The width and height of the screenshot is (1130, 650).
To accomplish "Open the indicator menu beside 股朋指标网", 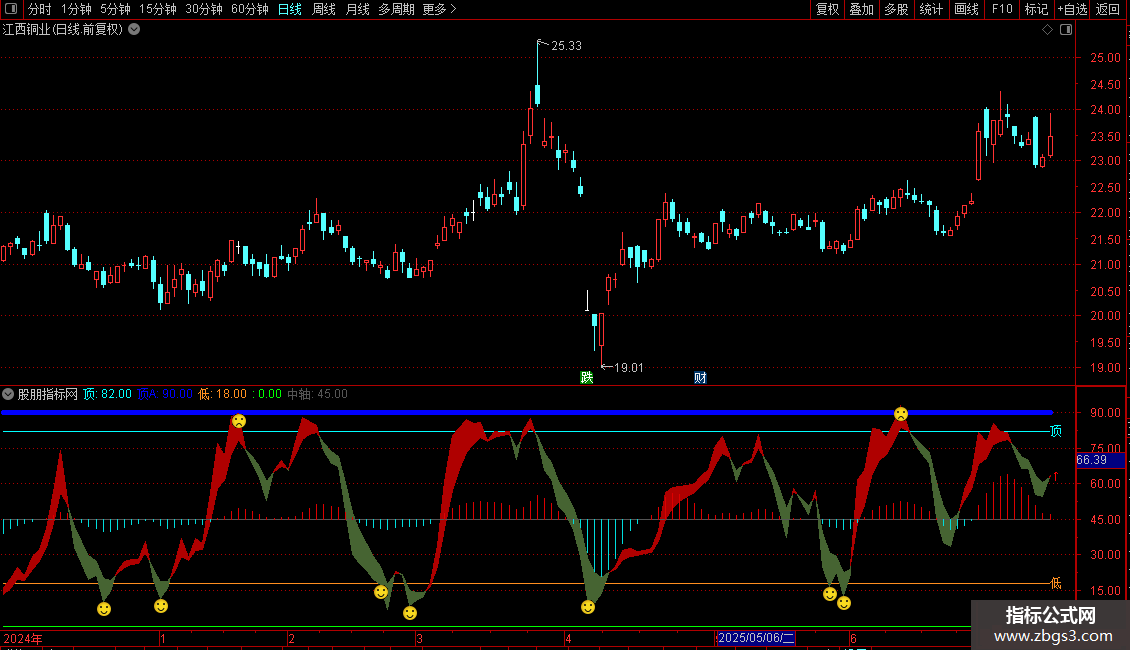I will click(8, 394).
